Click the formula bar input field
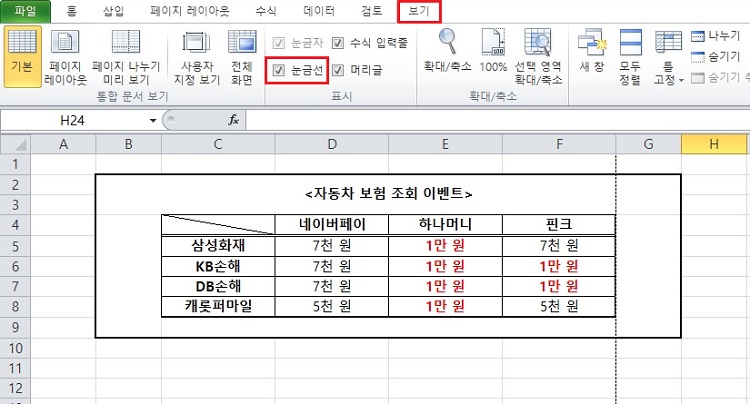The image size is (750, 404). tap(497, 120)
